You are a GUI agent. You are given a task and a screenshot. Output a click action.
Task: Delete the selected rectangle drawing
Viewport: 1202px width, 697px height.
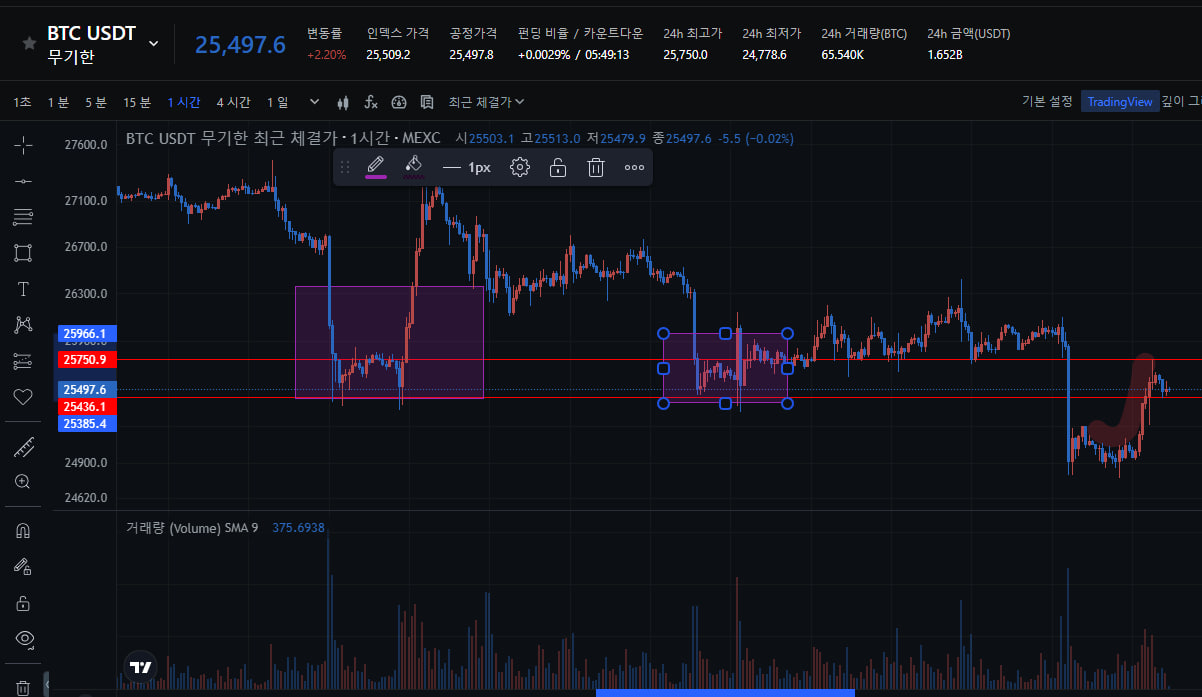(x=596, y=167)
